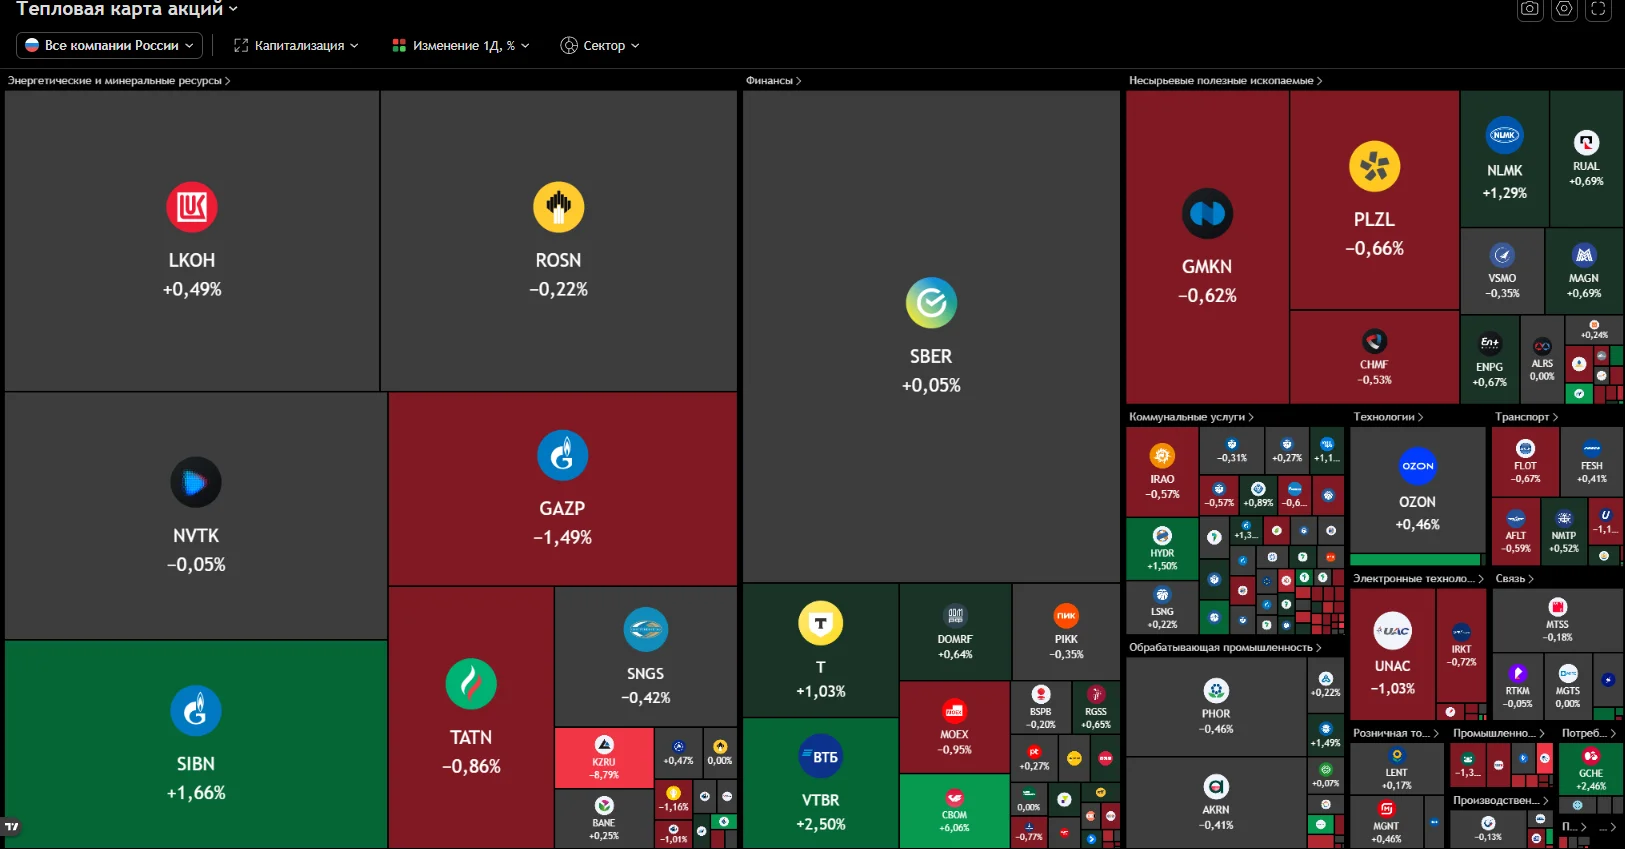1625x849 pixels.
Task: Open the 'Связь' sector
Action: click(1514, 579)
